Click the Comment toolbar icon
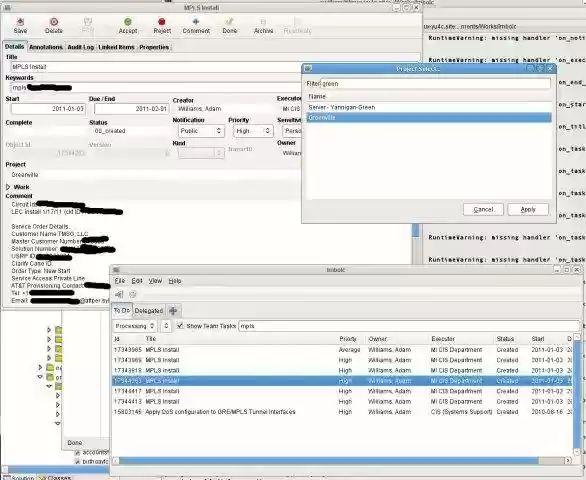 [196, 22]
